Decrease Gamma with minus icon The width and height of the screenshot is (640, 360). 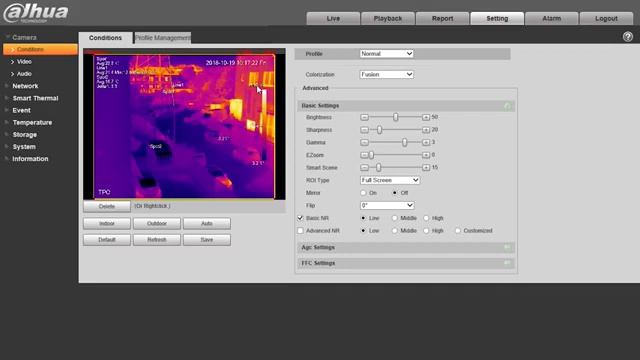[x=364, y=142]
